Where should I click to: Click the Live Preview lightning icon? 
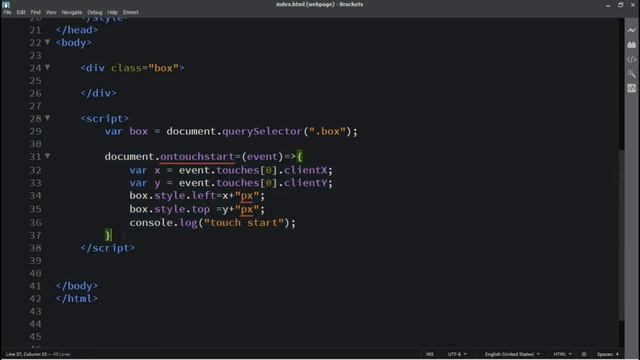[631, 30]
